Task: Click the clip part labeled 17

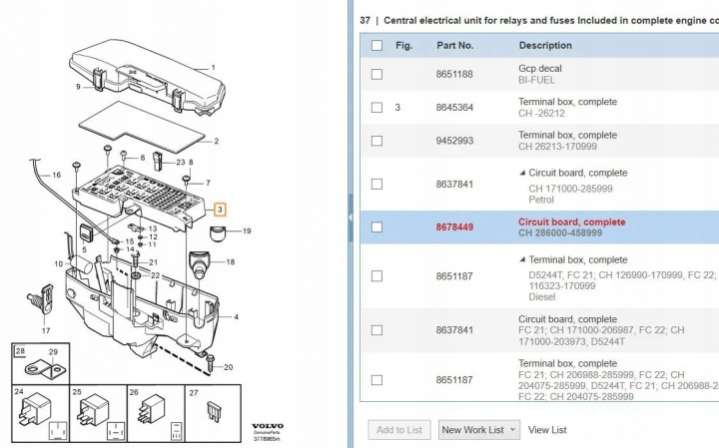Action: [43, 300]
